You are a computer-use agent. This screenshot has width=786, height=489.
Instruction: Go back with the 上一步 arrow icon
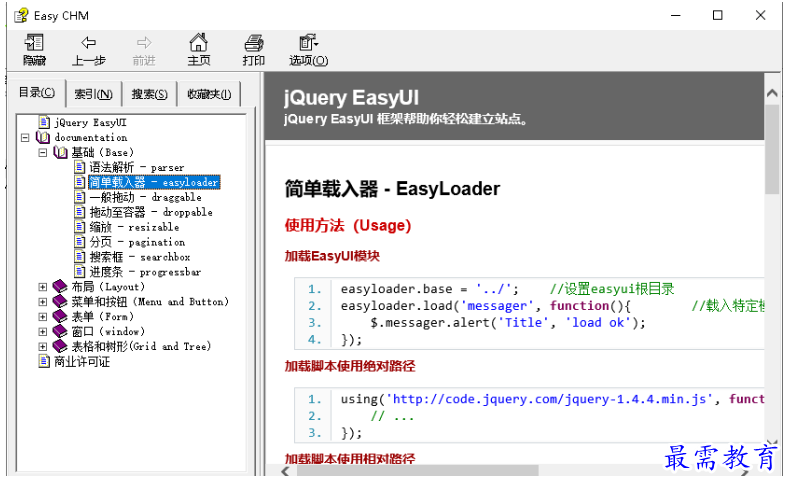pyautogui.click(x=89, y=43)
